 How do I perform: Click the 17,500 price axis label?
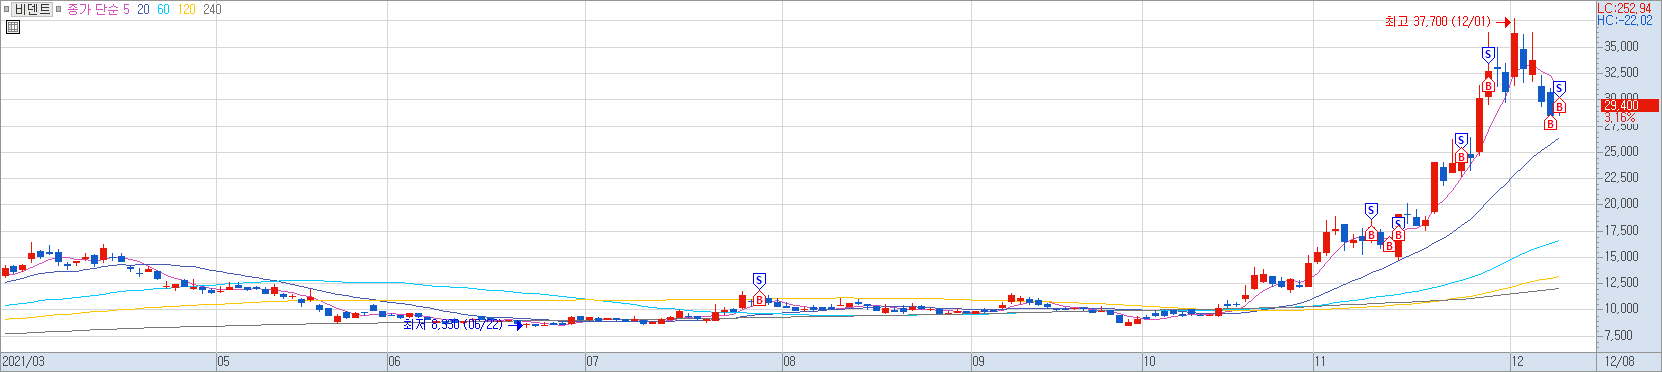(x=1620, y=230)
